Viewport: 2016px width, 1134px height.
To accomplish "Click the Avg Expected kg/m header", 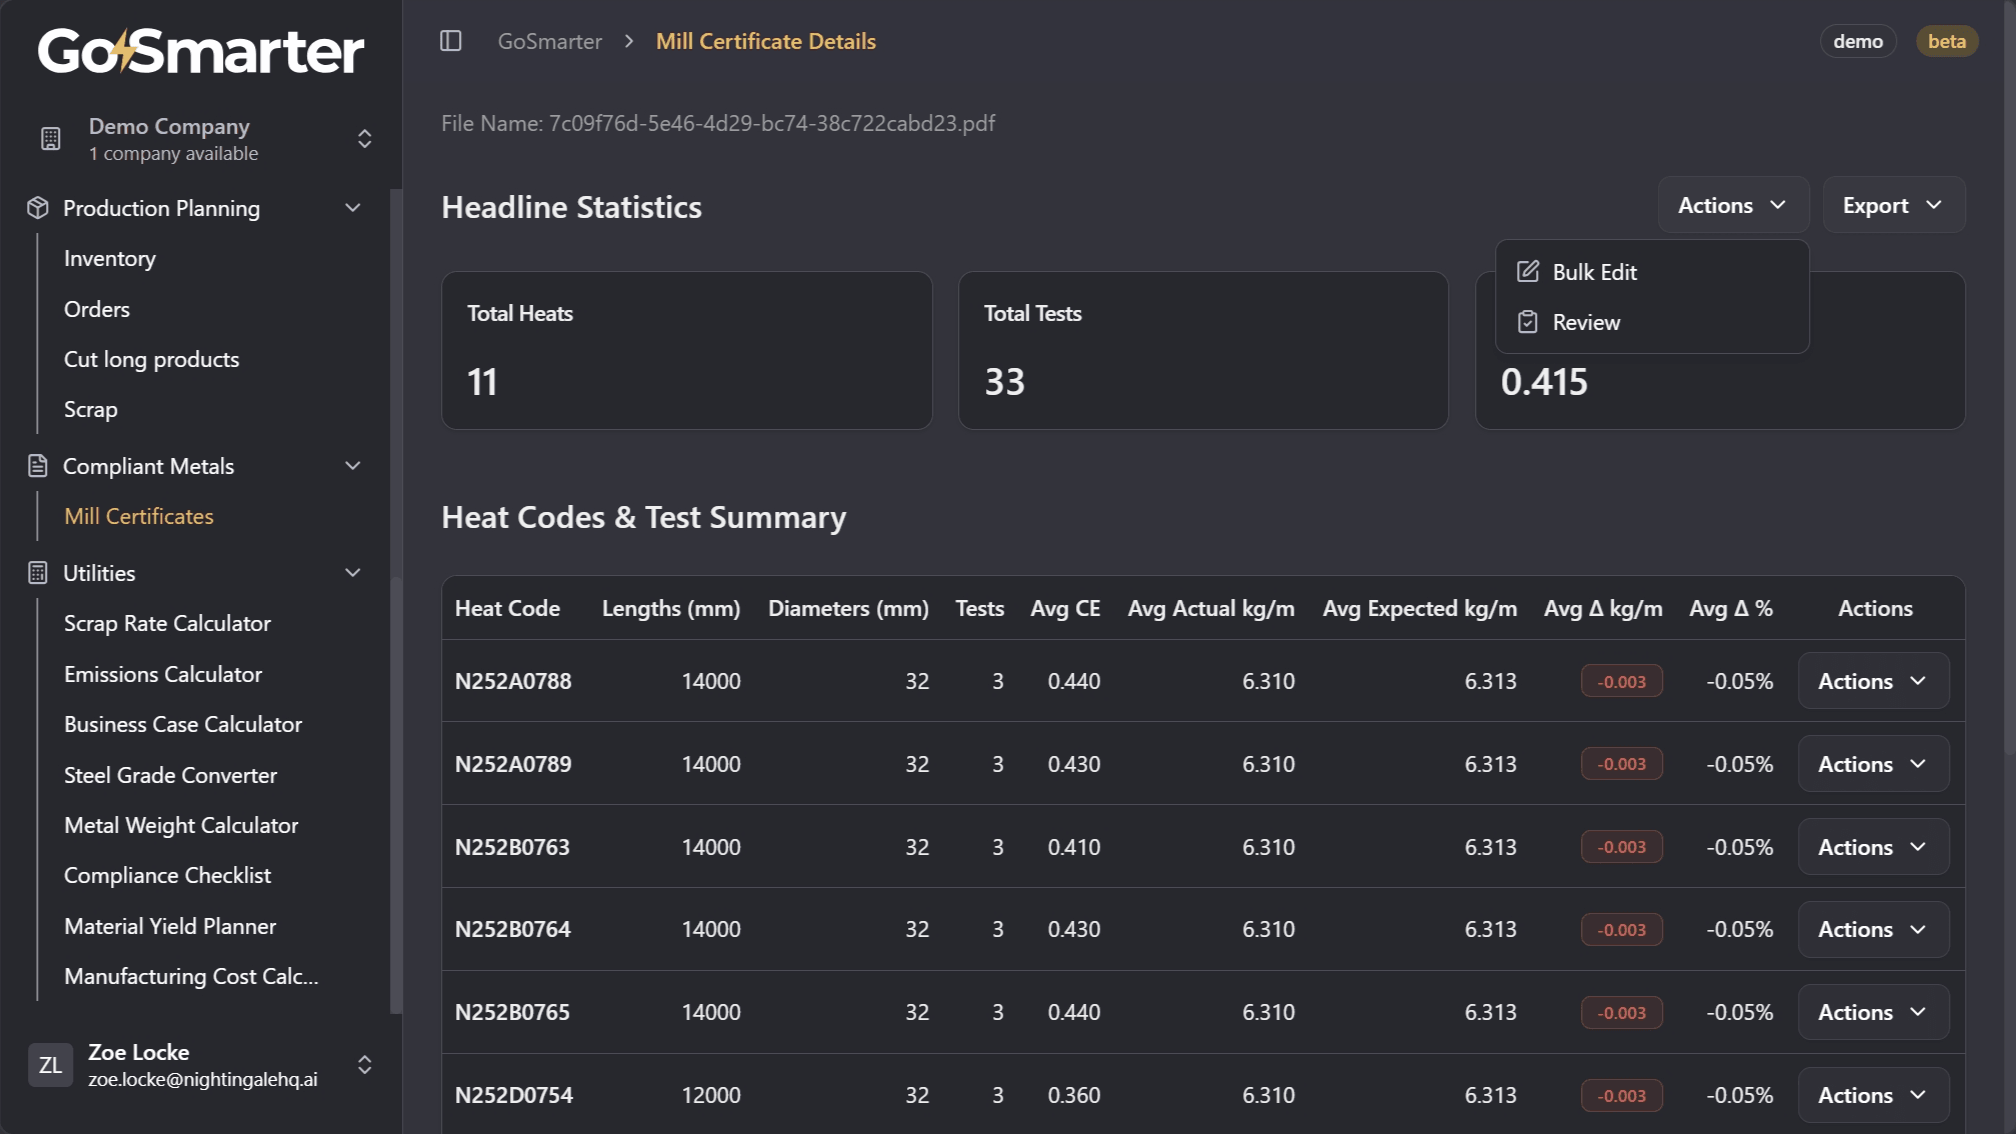I will (1419, 608).
